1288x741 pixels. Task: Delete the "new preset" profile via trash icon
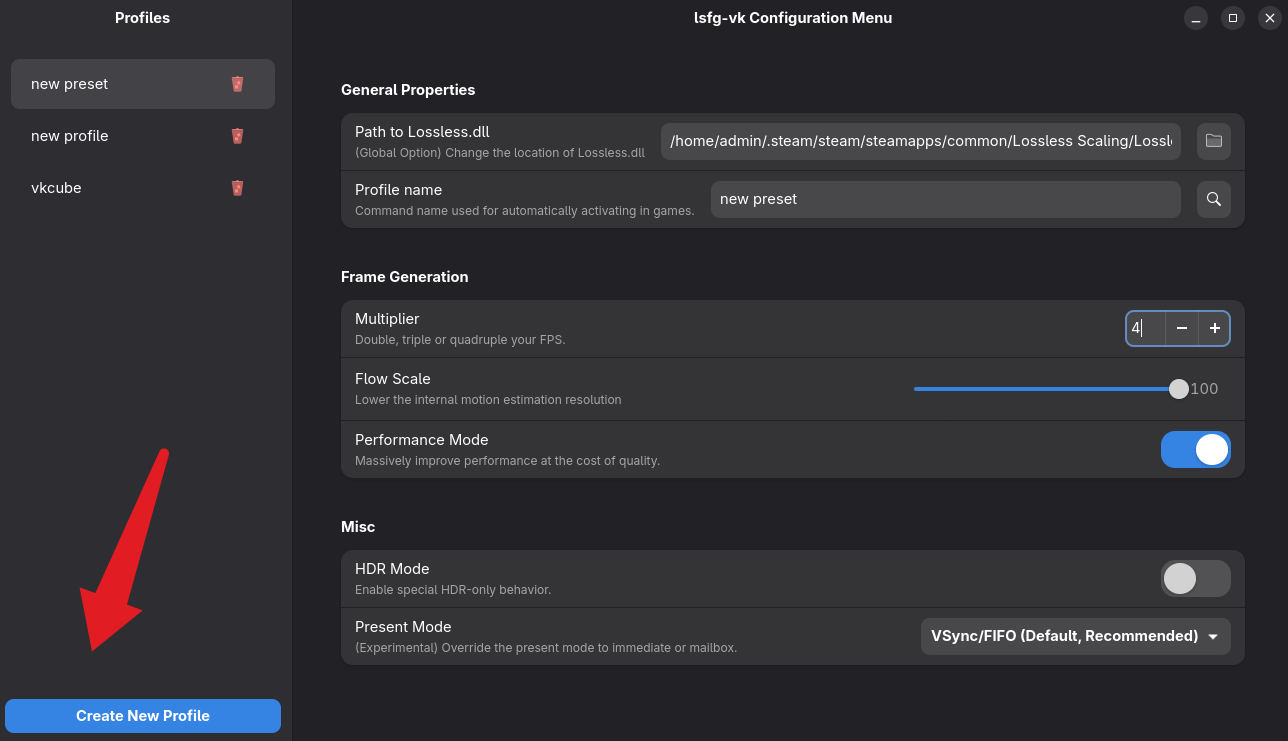coord(237,84)
